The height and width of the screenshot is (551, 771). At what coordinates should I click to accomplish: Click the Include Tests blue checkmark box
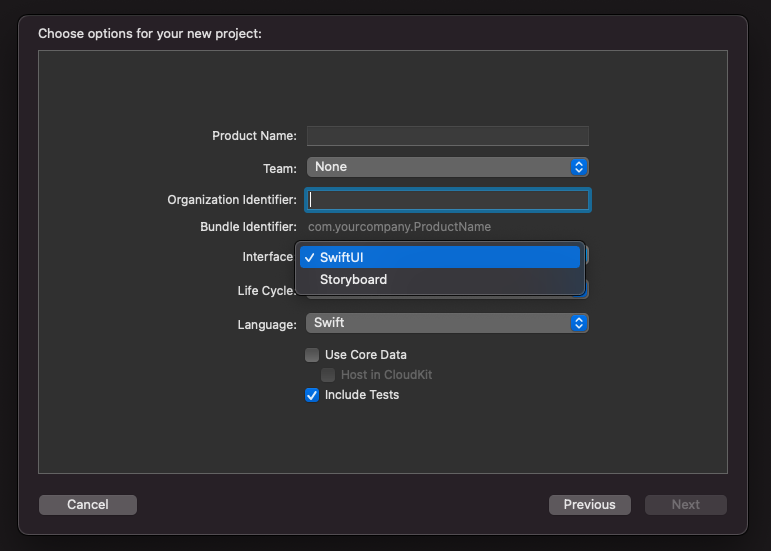(x=312, y=395)
